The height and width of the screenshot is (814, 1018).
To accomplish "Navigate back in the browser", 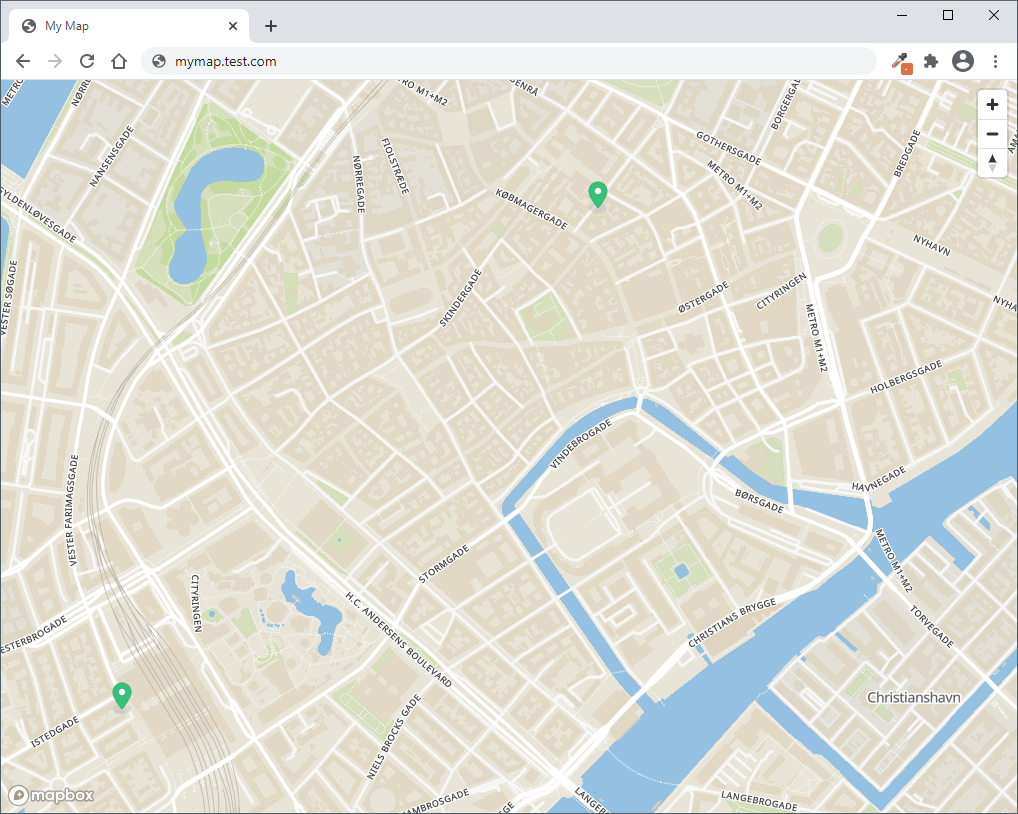I will 23,61.
